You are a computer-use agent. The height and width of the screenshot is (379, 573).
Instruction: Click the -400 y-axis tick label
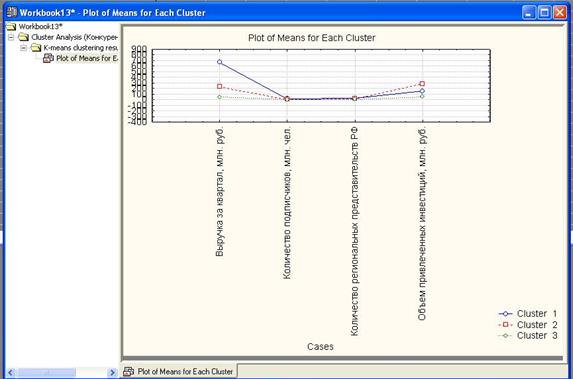click(x=138, y=122)
